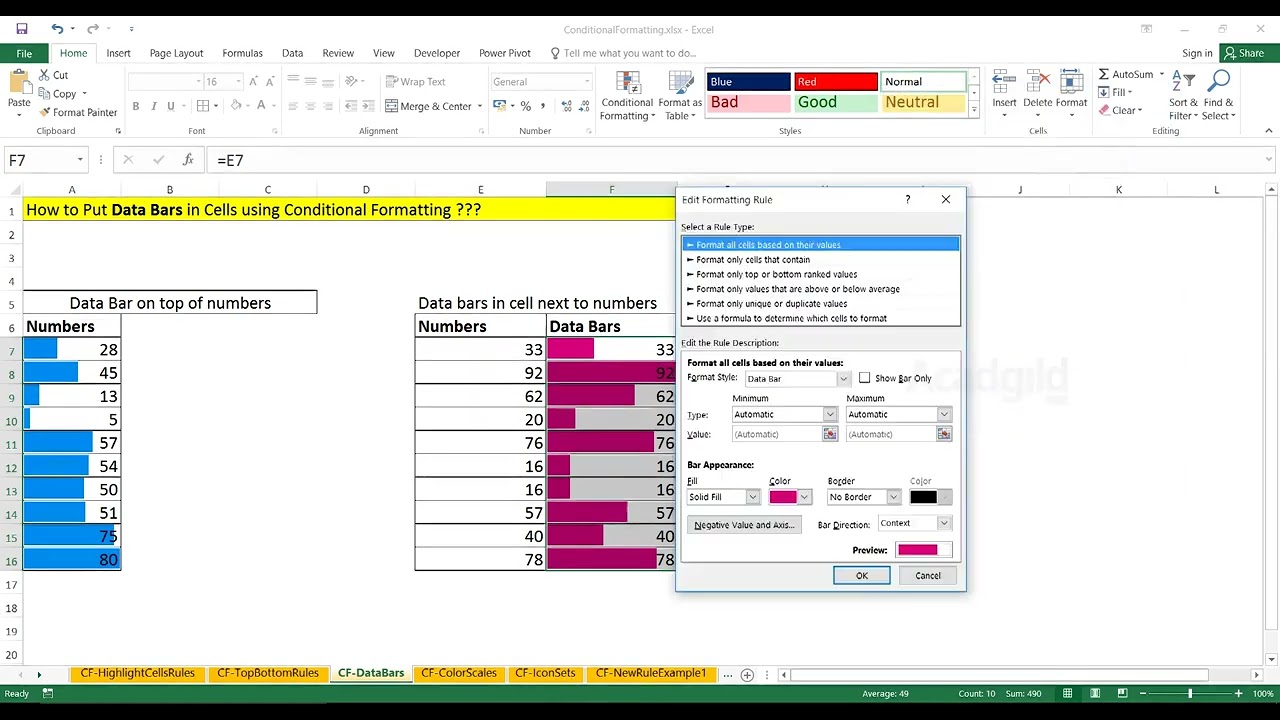Confirm the rule with OK

coord(862,576)
